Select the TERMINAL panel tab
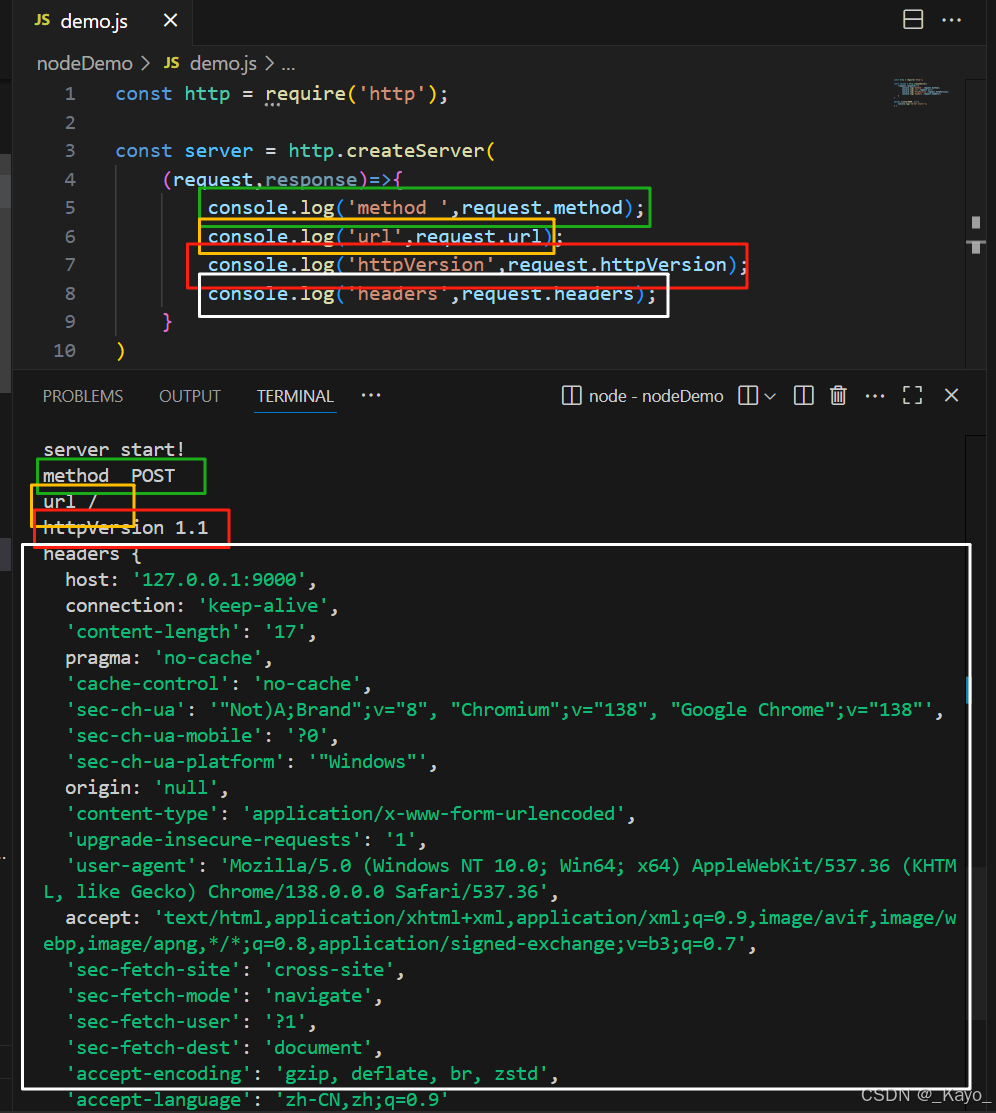 coord(295,396)
